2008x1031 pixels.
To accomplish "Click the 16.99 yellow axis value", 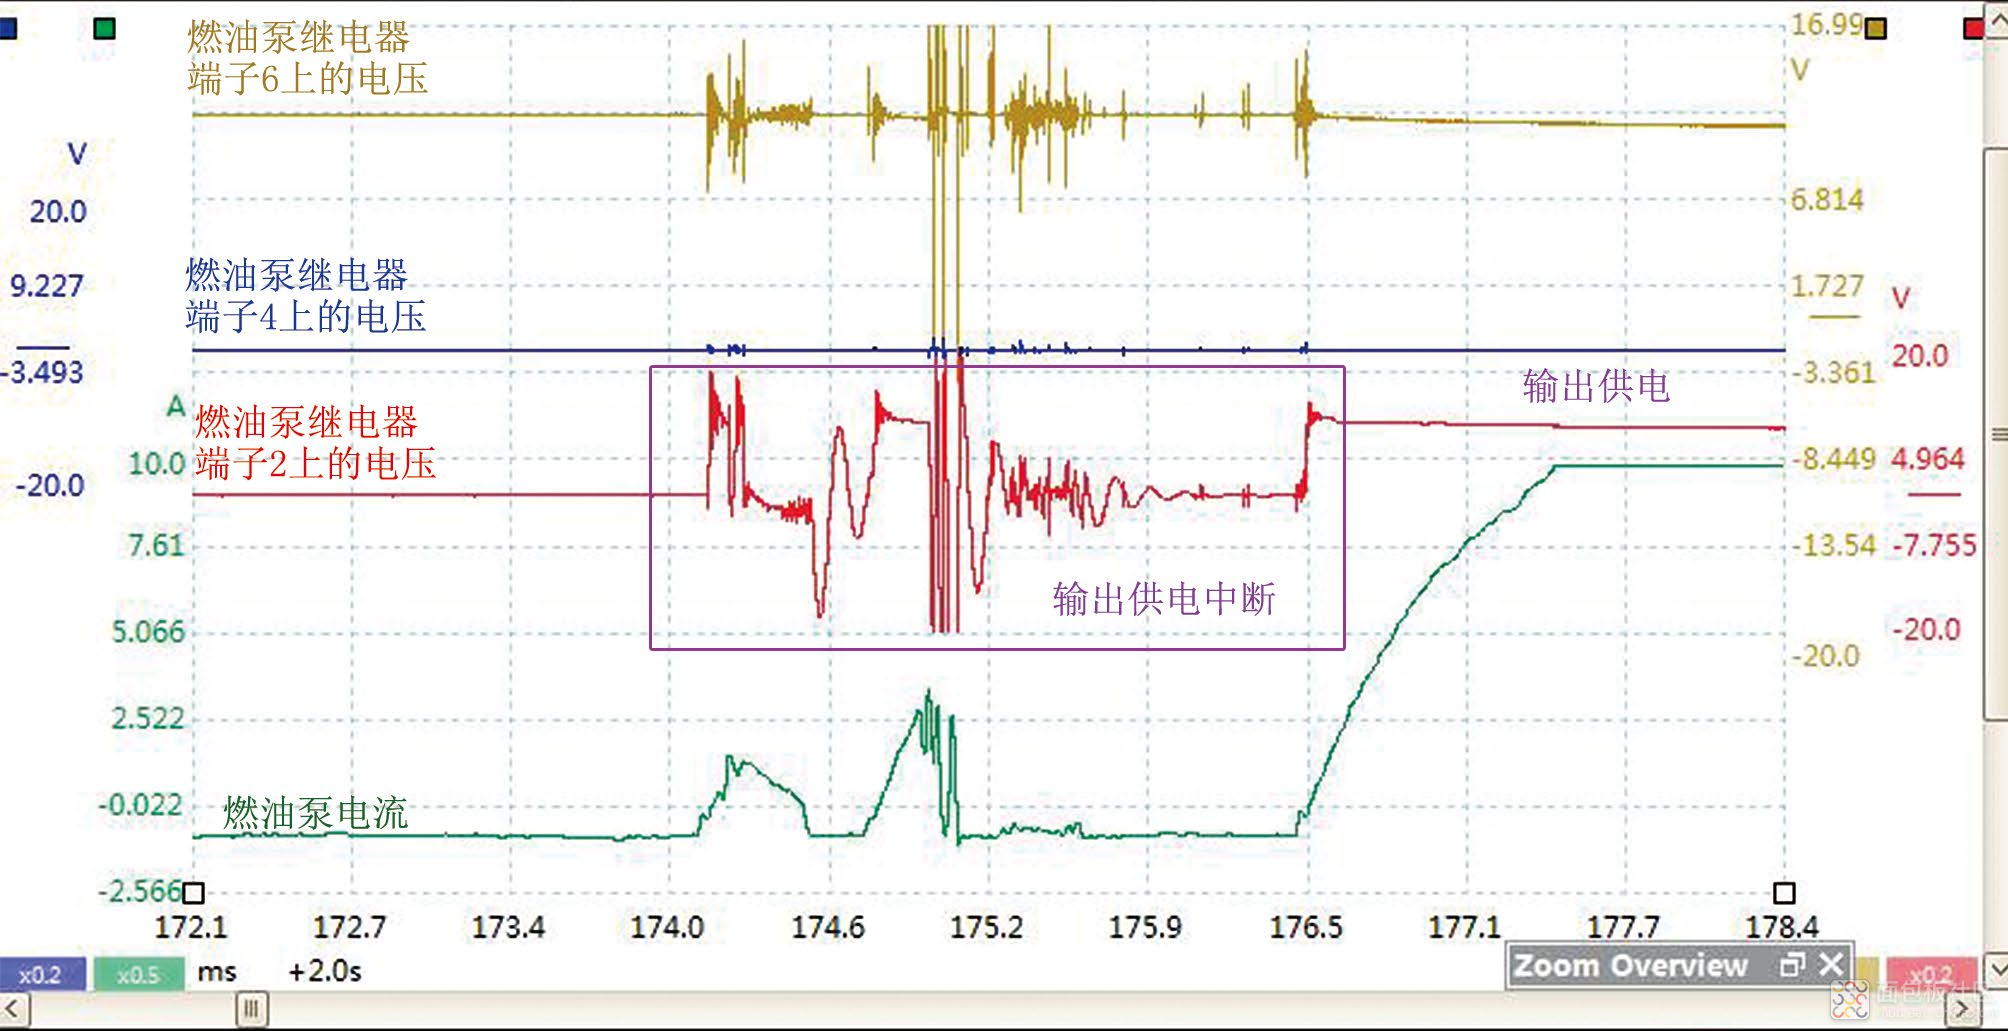I will (1827, 24).
